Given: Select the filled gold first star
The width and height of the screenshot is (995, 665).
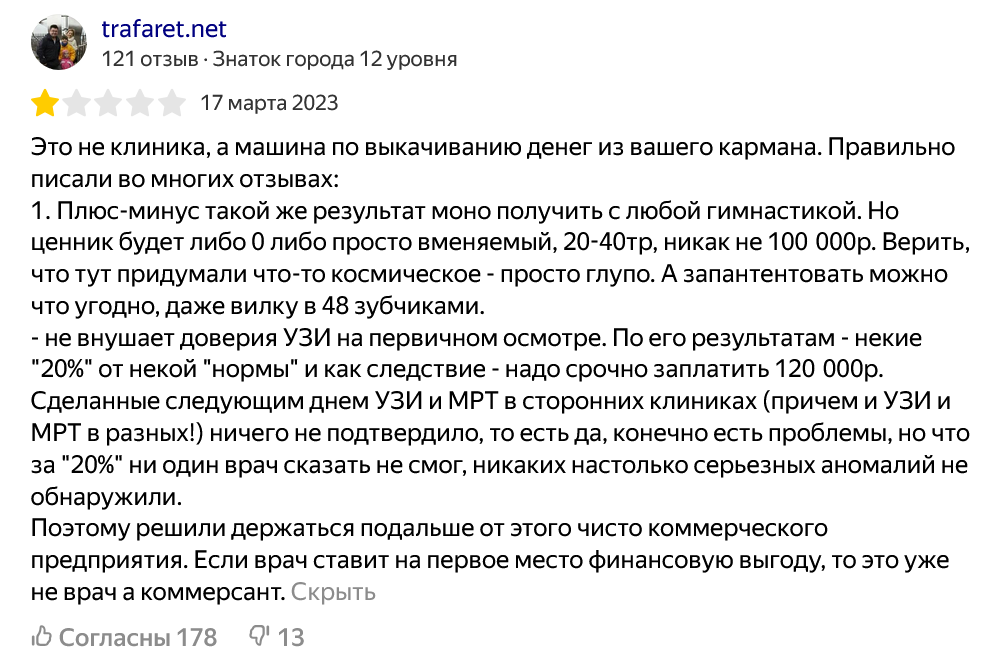Looking at the screenshot, I should 45,103.
